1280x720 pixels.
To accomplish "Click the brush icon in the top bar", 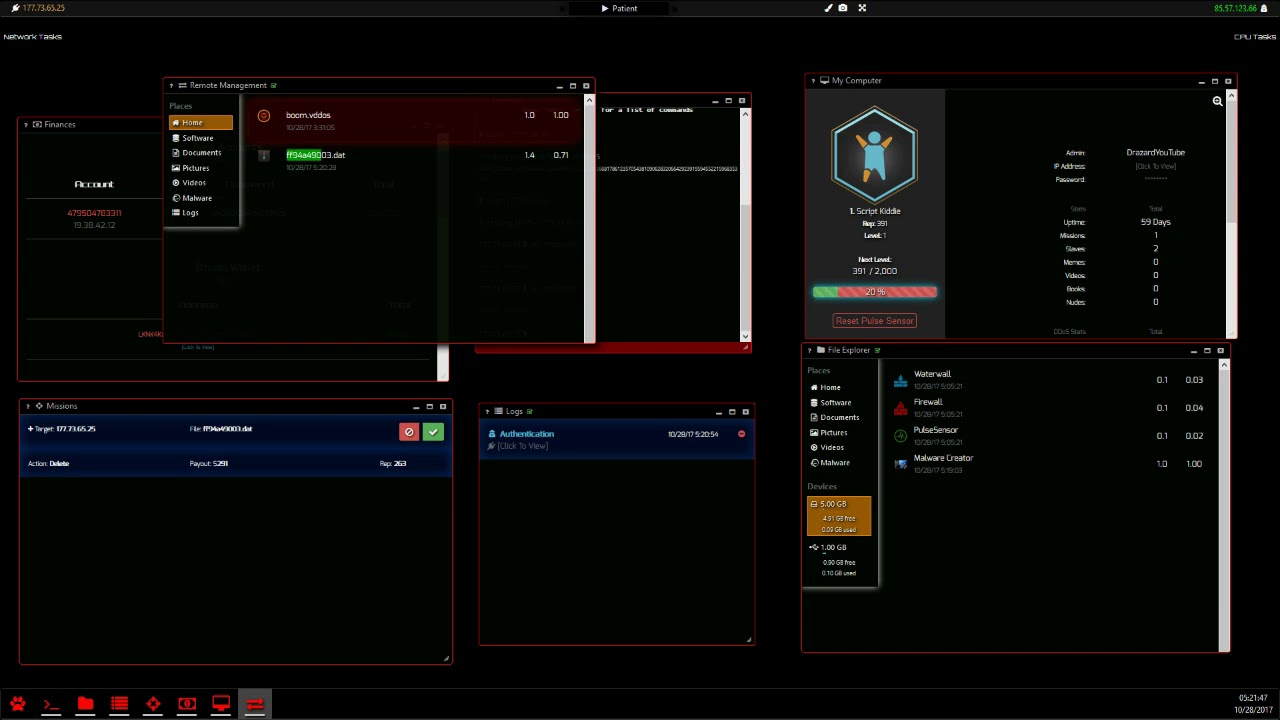I will coord(828,8).
